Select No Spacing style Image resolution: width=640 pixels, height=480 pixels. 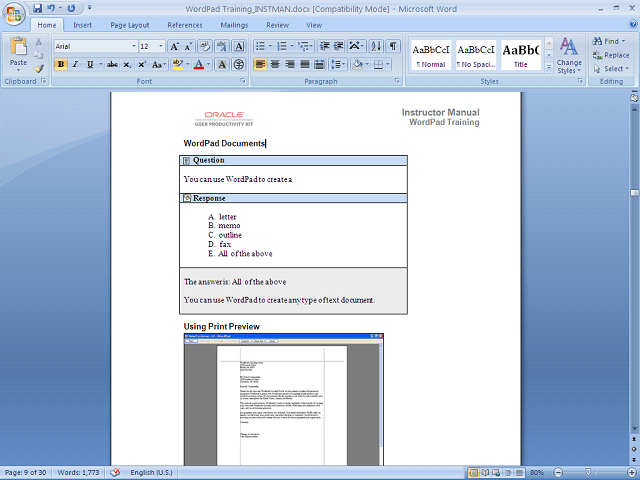(476, 55)
